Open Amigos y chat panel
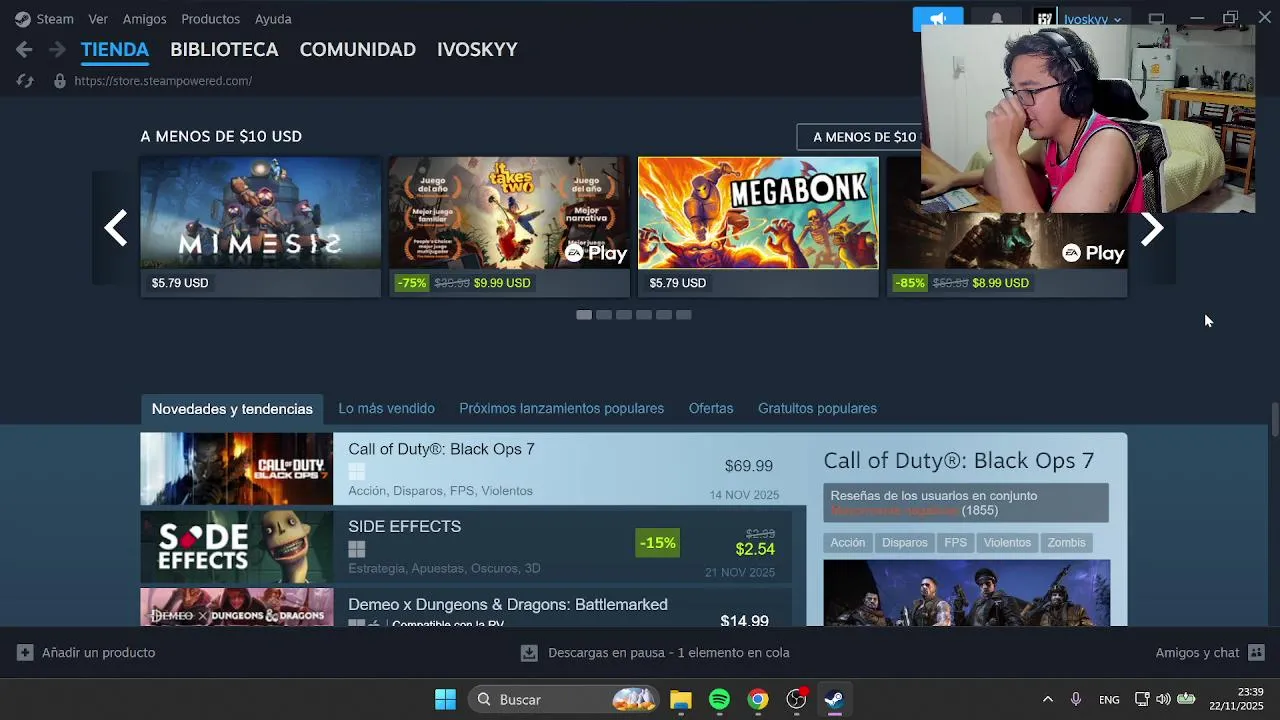Image resolution: width=1280 pixels, height=720 pixels. pyautogui.click(x=1197, y=652)
